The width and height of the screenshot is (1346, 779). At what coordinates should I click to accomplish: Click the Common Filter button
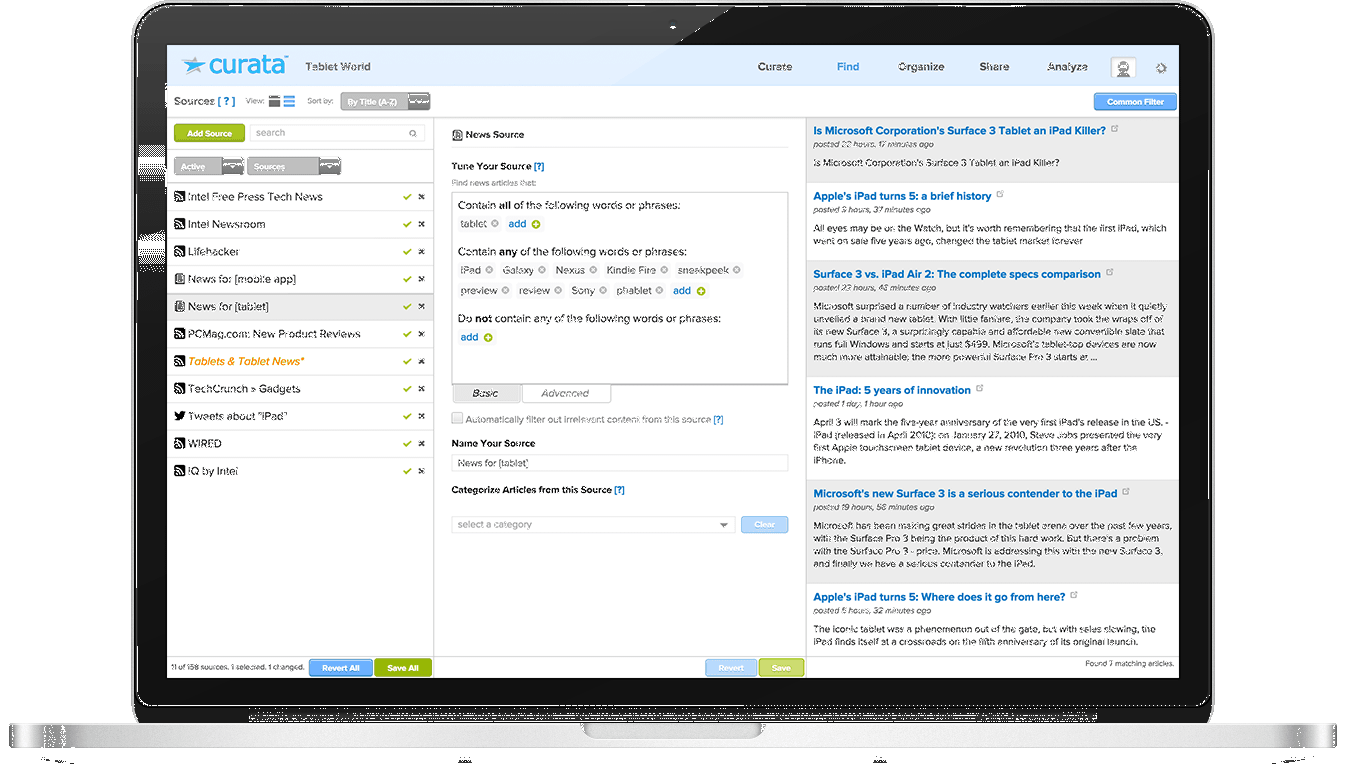click(1135, 102)
